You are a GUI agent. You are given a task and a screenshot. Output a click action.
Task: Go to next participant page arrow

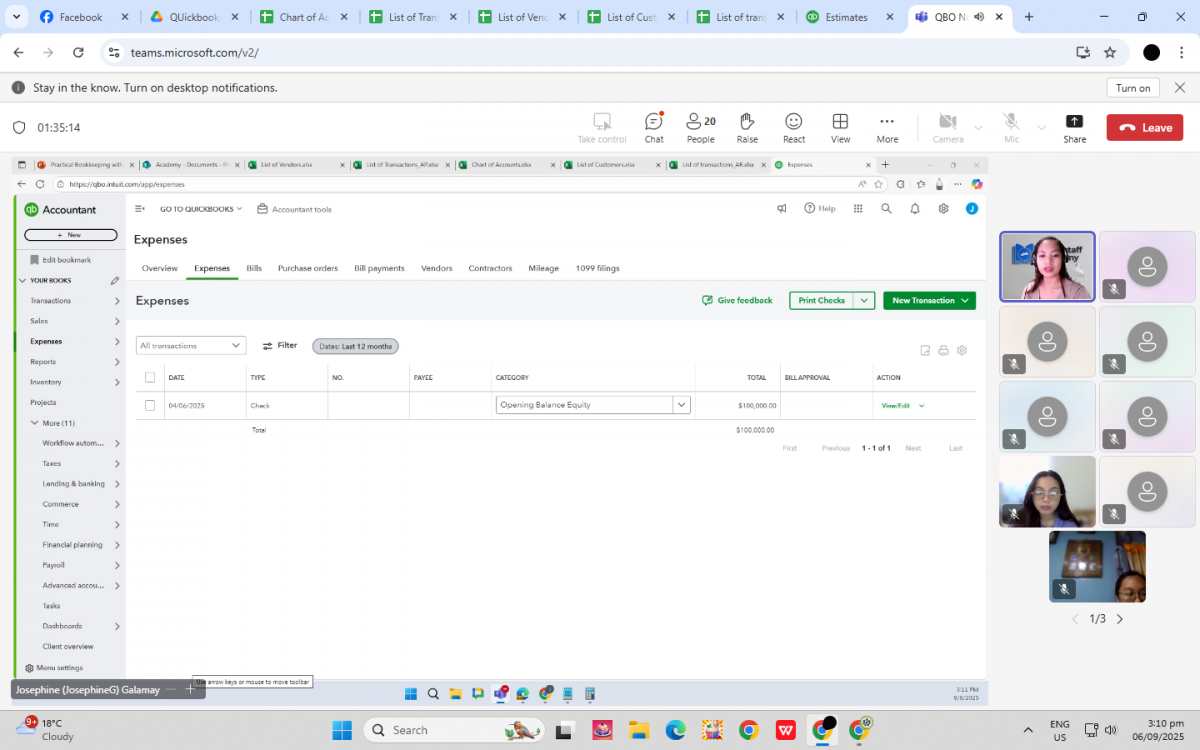coord(1119,619)
